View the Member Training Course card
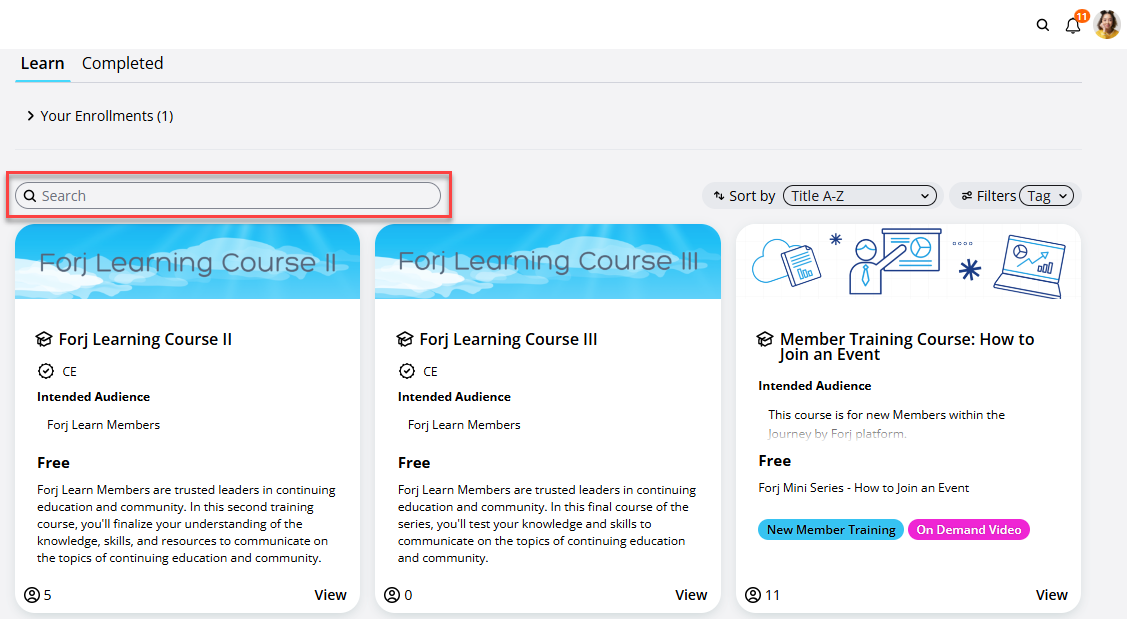Viewport: 1127px width, 619px height. (x=1052, y=595)
